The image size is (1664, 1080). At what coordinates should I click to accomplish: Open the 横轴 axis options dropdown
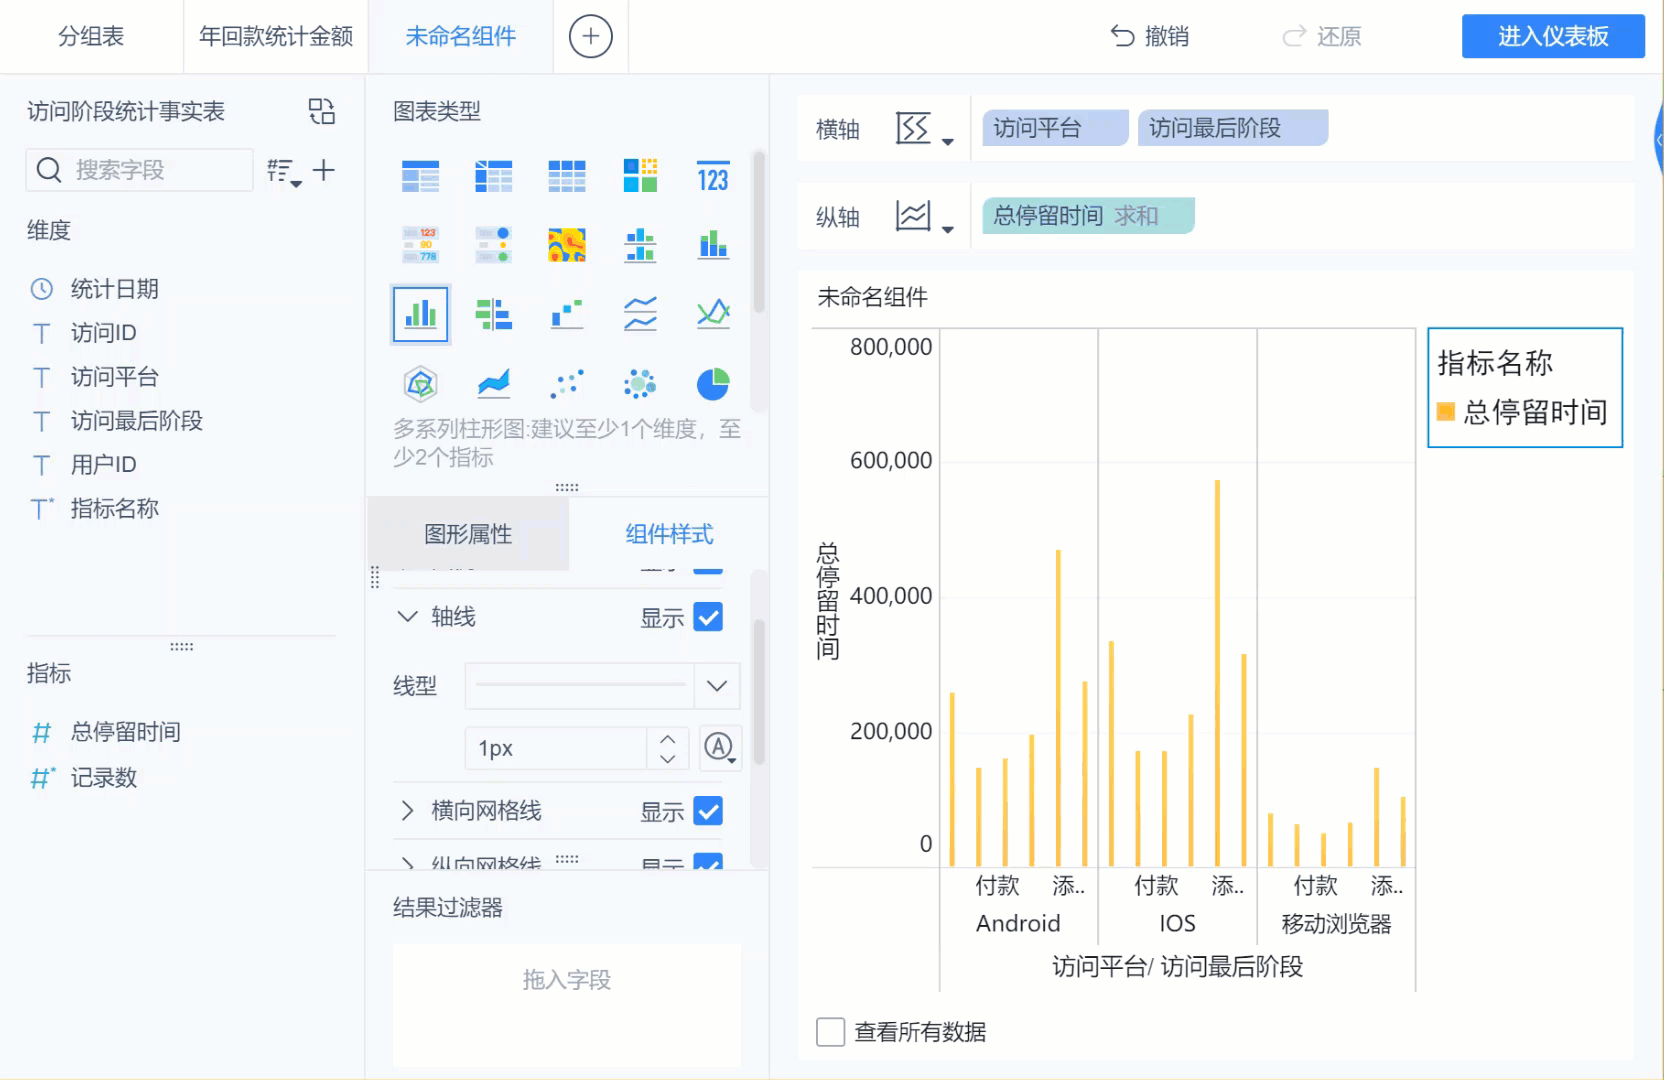pos(924,129)
